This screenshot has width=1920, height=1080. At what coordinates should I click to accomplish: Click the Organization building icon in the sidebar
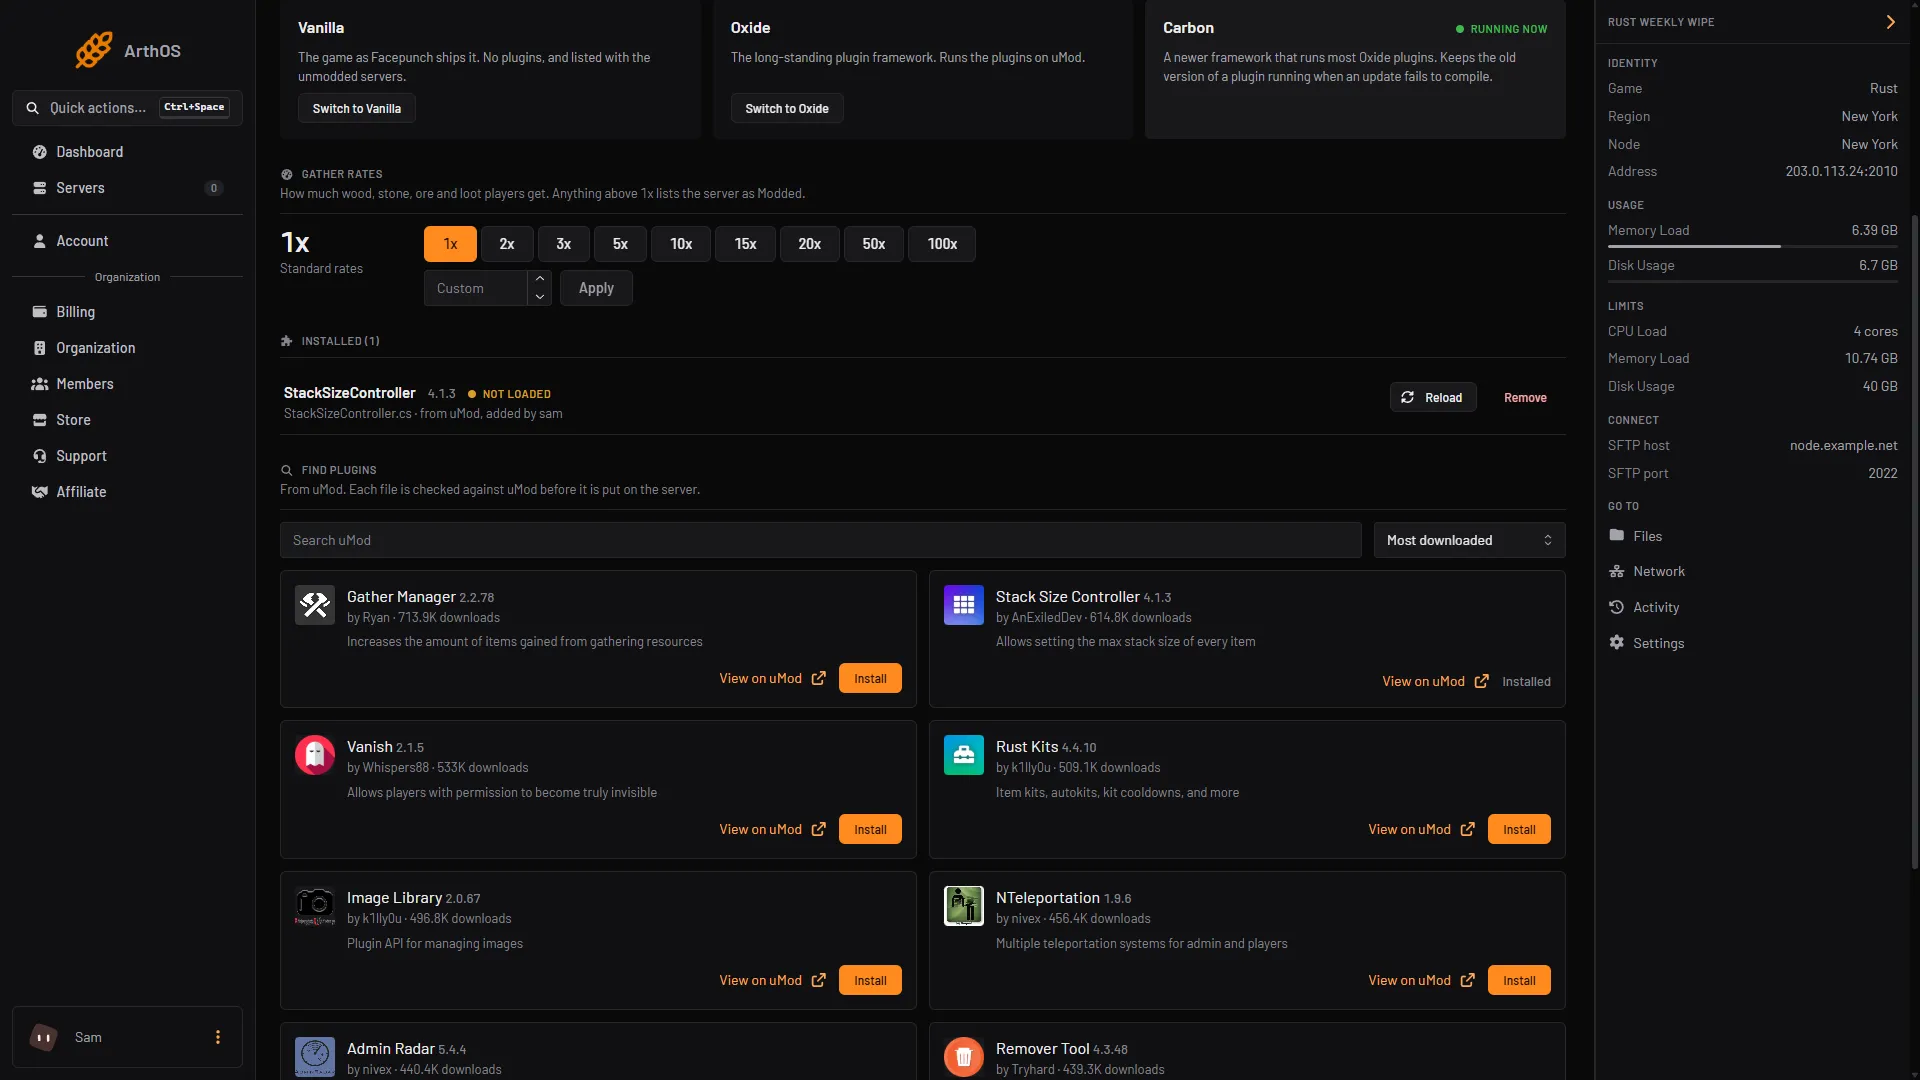[40, 348]
